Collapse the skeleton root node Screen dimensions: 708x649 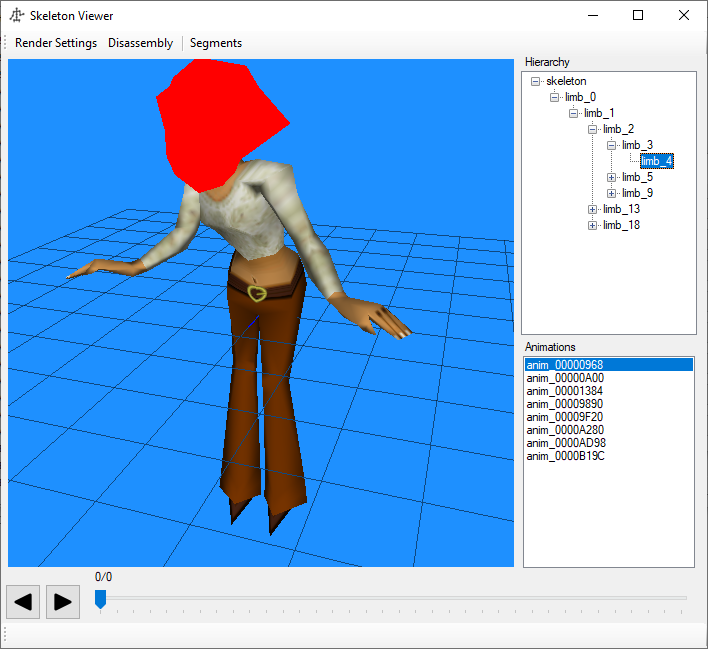click(536, 81)
